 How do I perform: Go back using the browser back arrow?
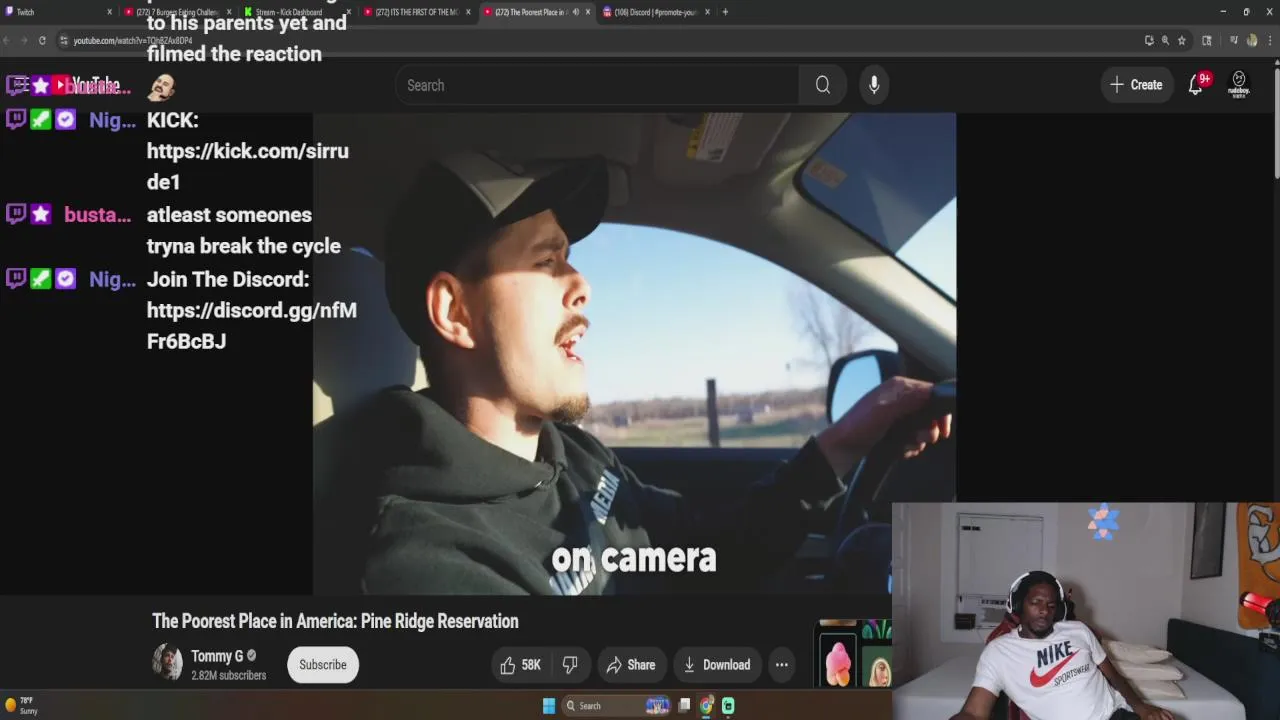7,40
